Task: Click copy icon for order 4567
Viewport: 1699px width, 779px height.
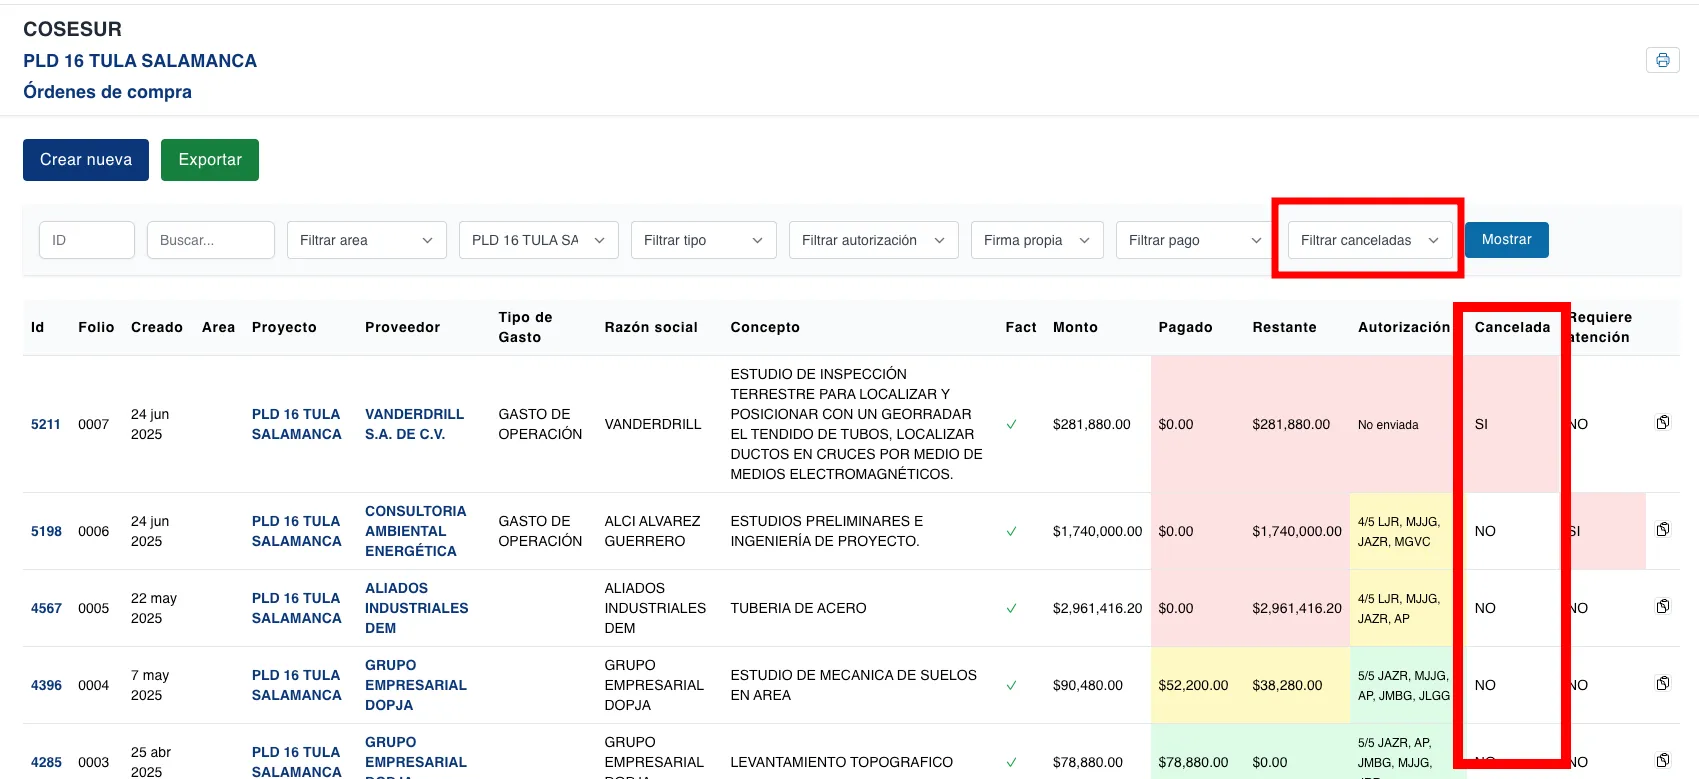Action: [x=1662, y=607]
